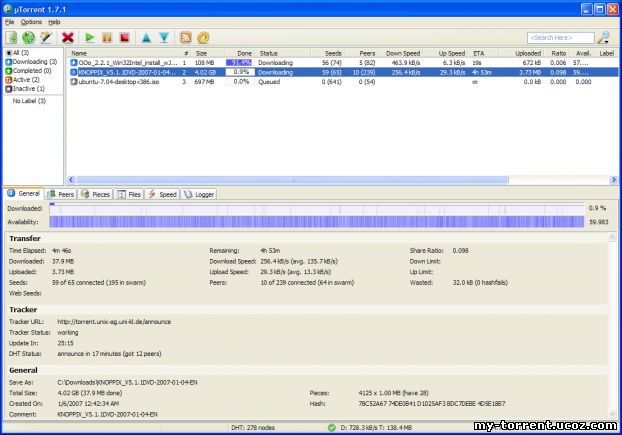Click the KNOPPIX 0.9% progress bar

(x=240, y=72)
